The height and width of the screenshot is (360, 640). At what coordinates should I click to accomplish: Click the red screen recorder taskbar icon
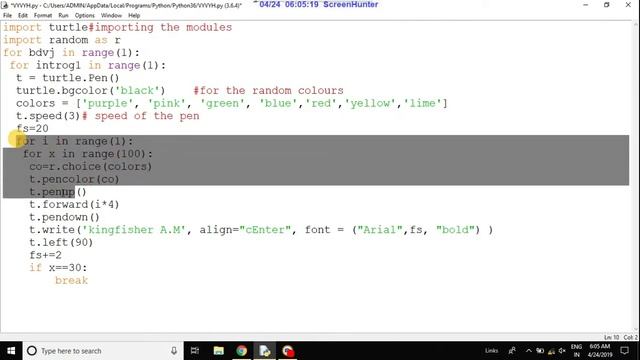pos(288,351)
